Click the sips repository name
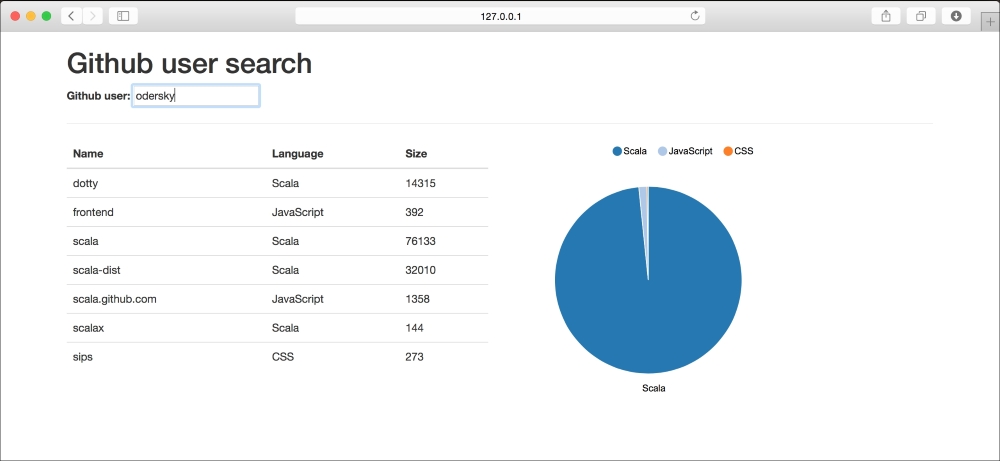Image resolution: width=1000 pixels, height=461 pixels. [x=82, y=357]
